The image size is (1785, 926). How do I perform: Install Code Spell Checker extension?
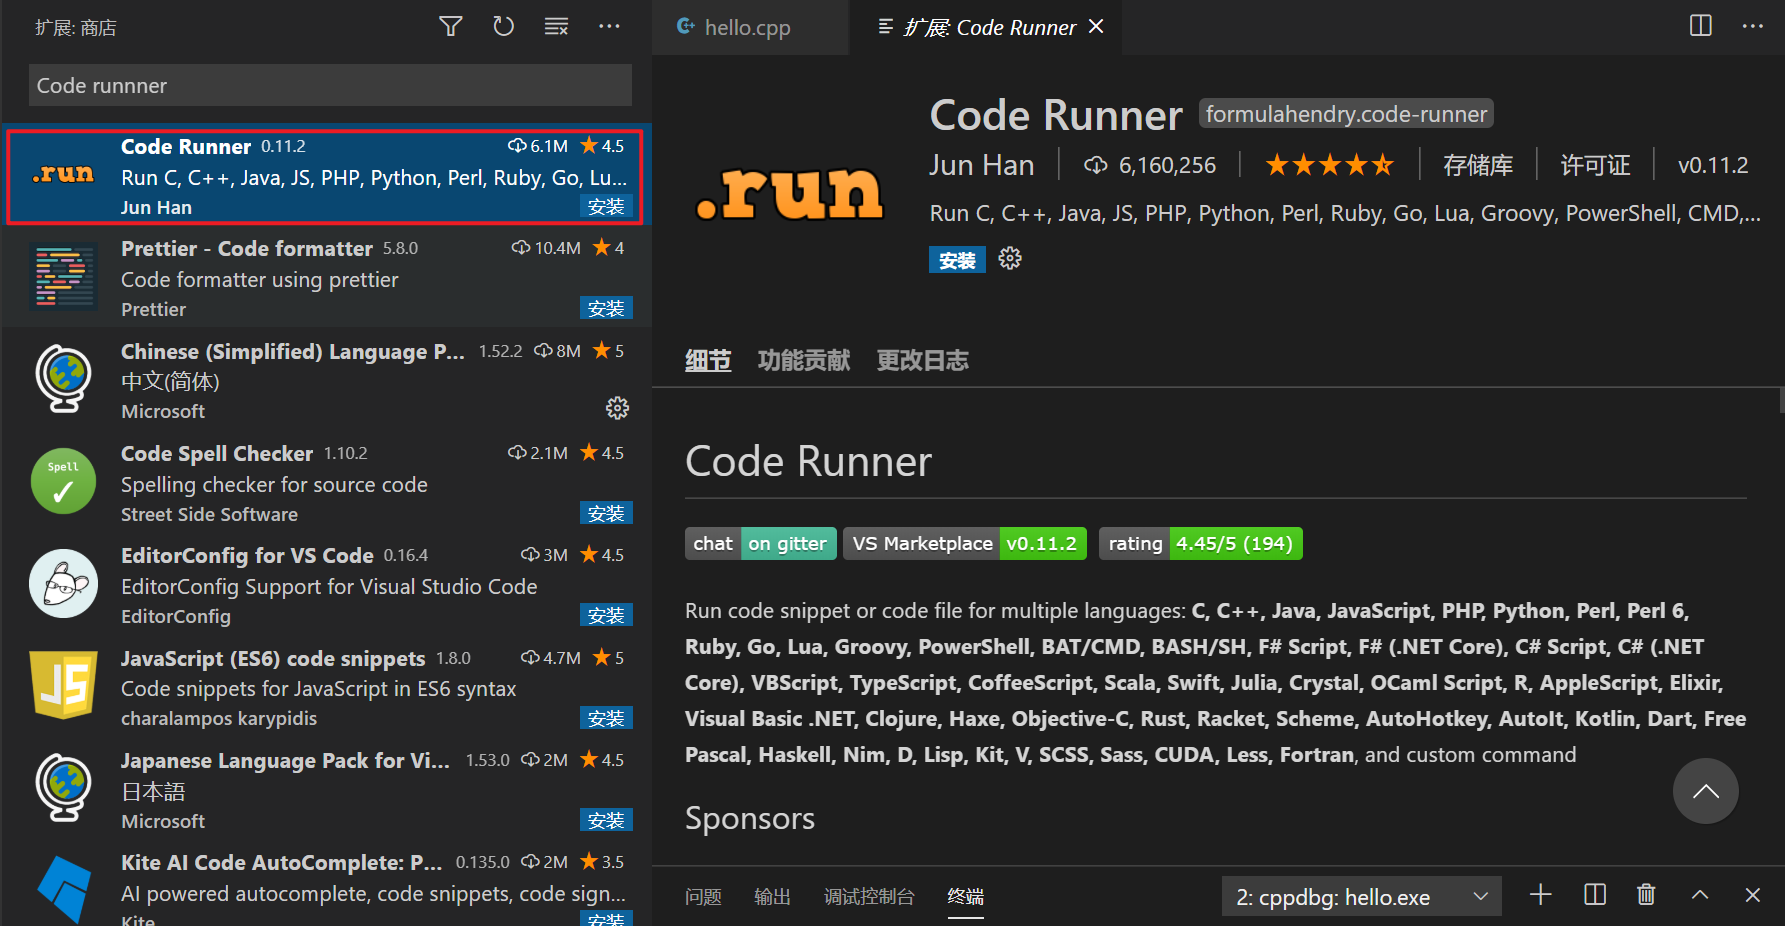coord(606,513)
